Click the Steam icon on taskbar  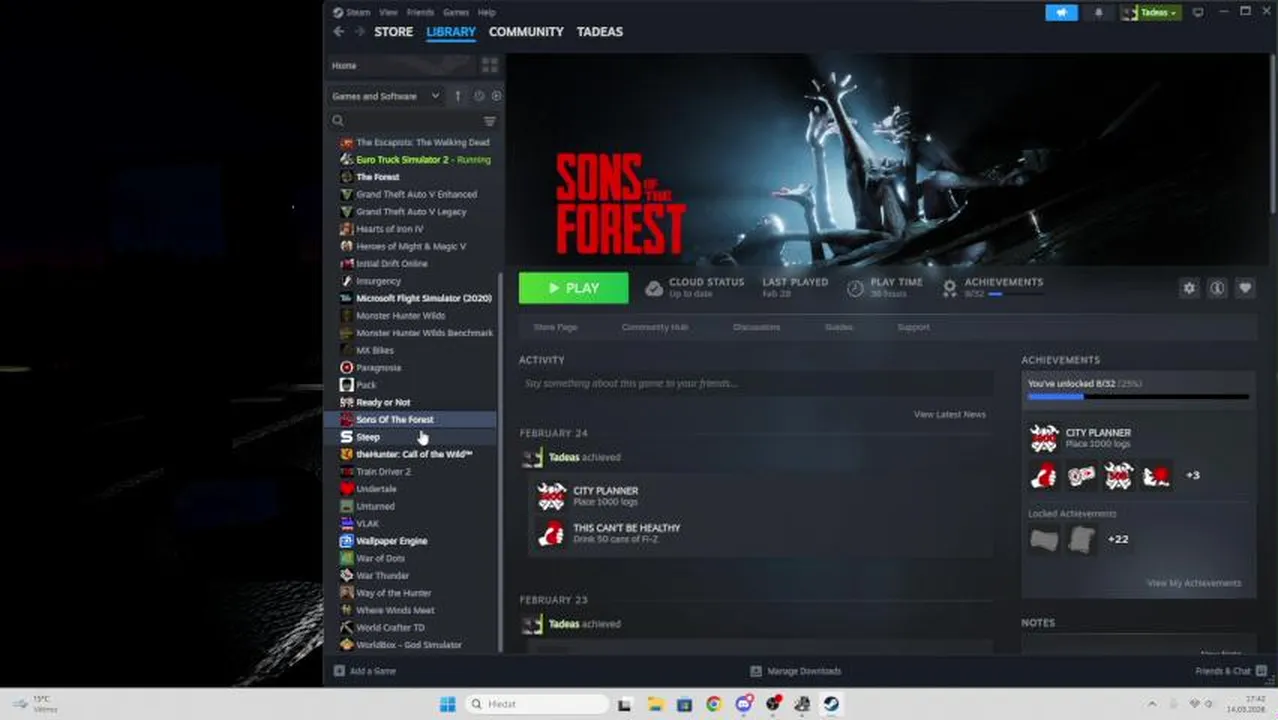coord(831,704)
